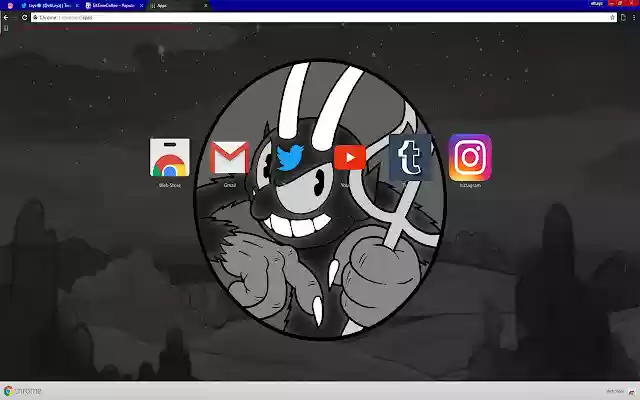Screen dimensions: 640x400
Task: Open the Chrome three-dot menu
Action: (x=634, y=18)
